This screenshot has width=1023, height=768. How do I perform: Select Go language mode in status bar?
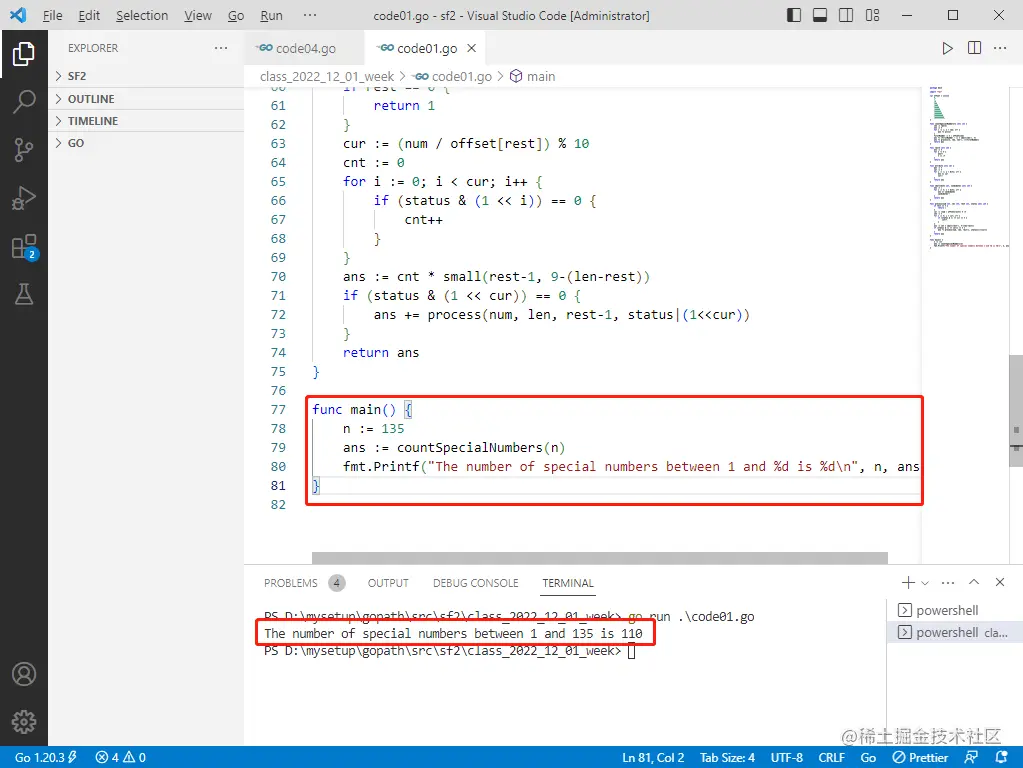(x=868, y=758)
